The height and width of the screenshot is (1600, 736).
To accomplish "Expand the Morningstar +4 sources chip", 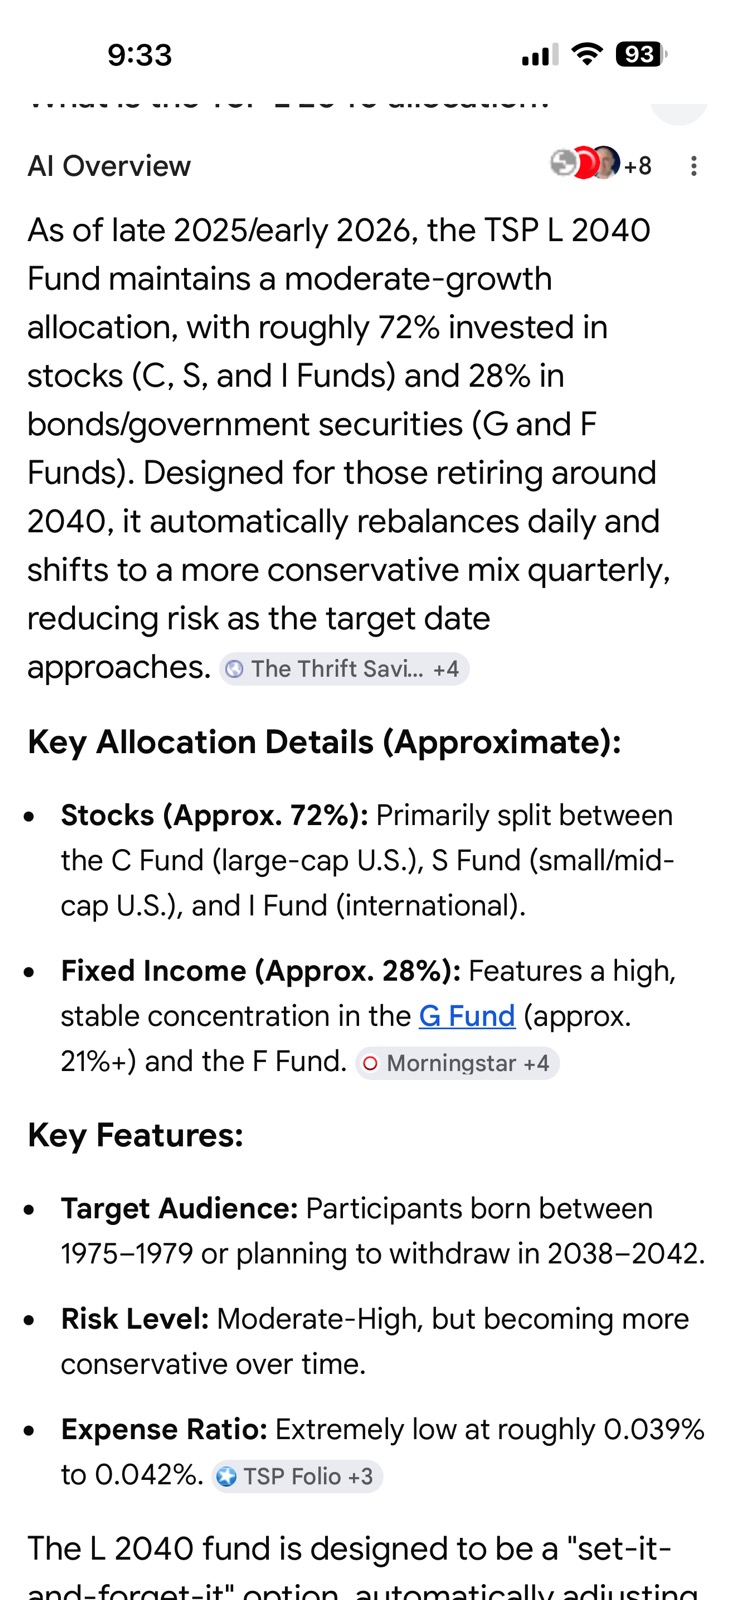I will point(458,1063).
